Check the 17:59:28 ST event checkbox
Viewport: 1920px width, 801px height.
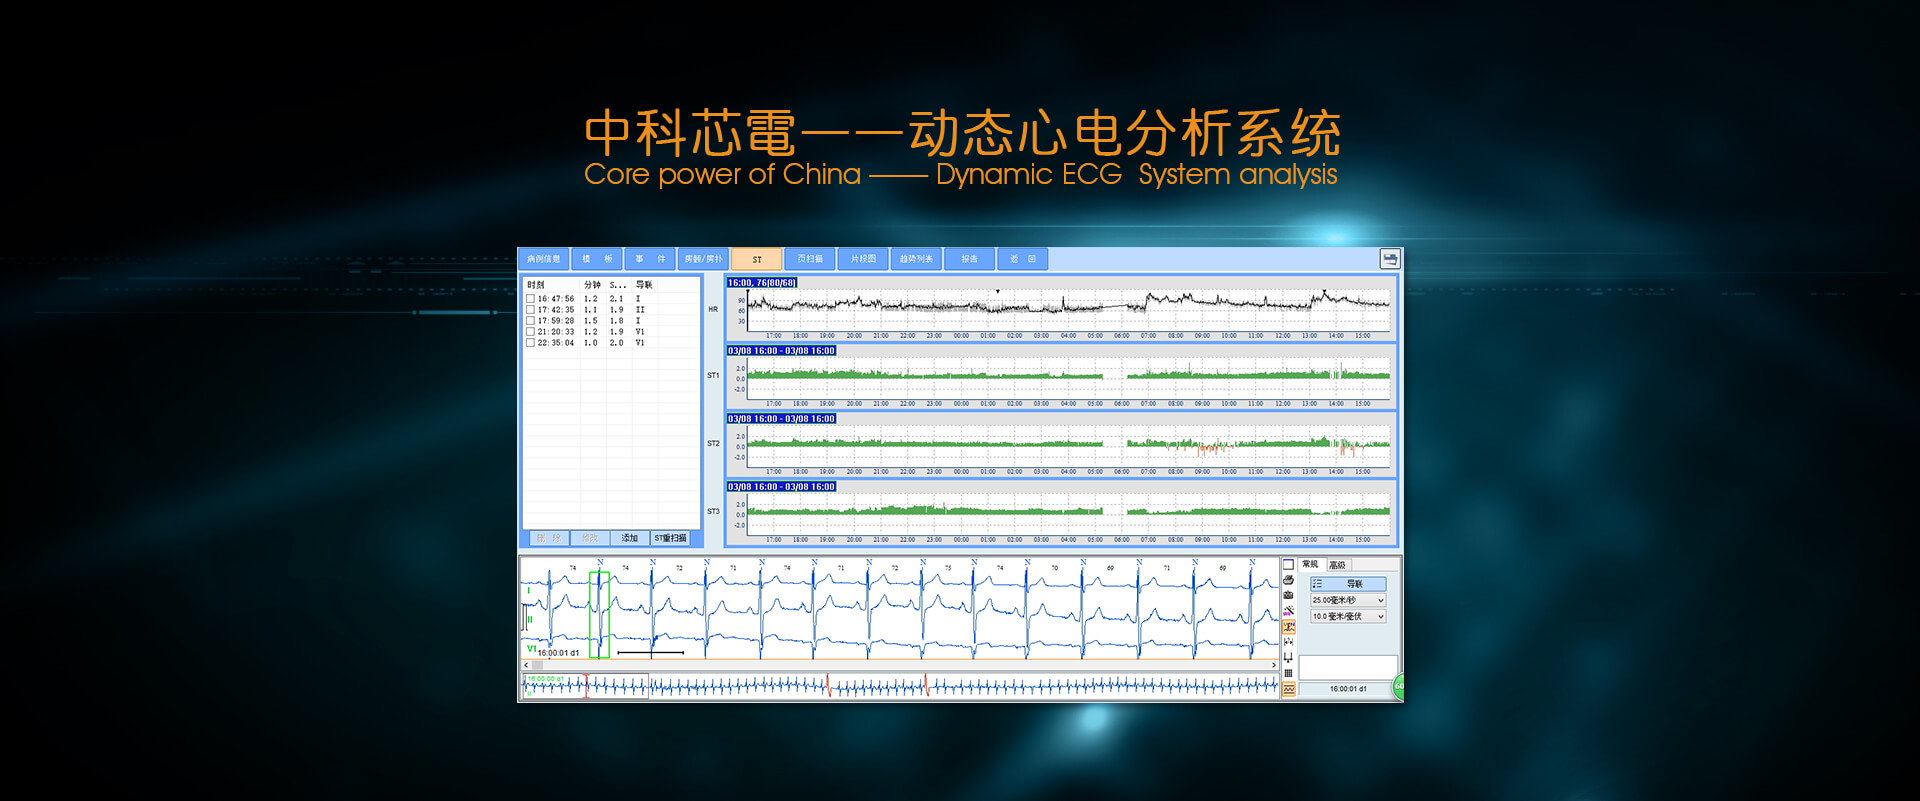click(530, 320)
